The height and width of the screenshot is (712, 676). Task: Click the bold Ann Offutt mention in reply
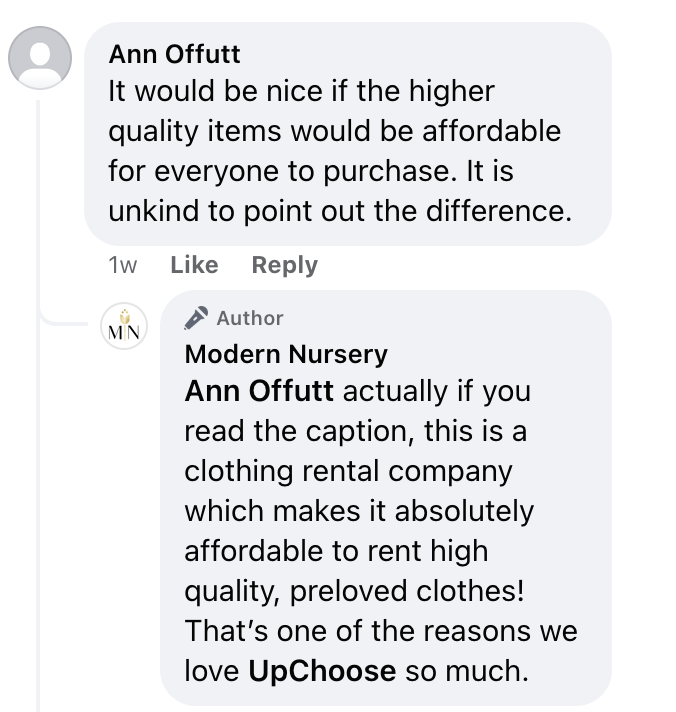click(x=259, y=391)
